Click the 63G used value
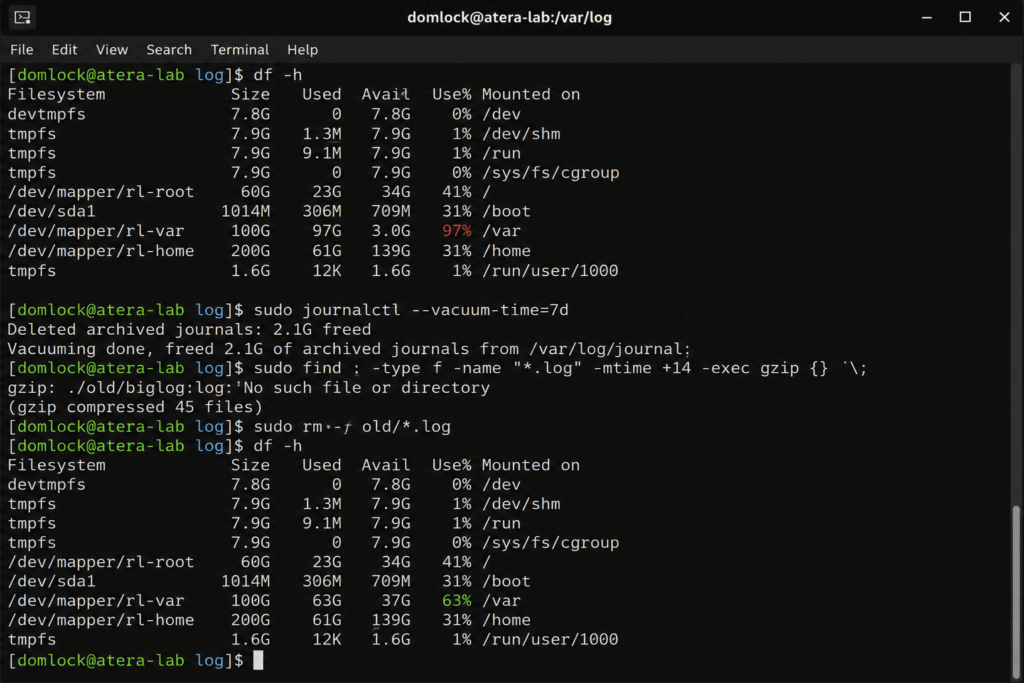Viewport: 1024px width, 683px height. click(327, 601)
